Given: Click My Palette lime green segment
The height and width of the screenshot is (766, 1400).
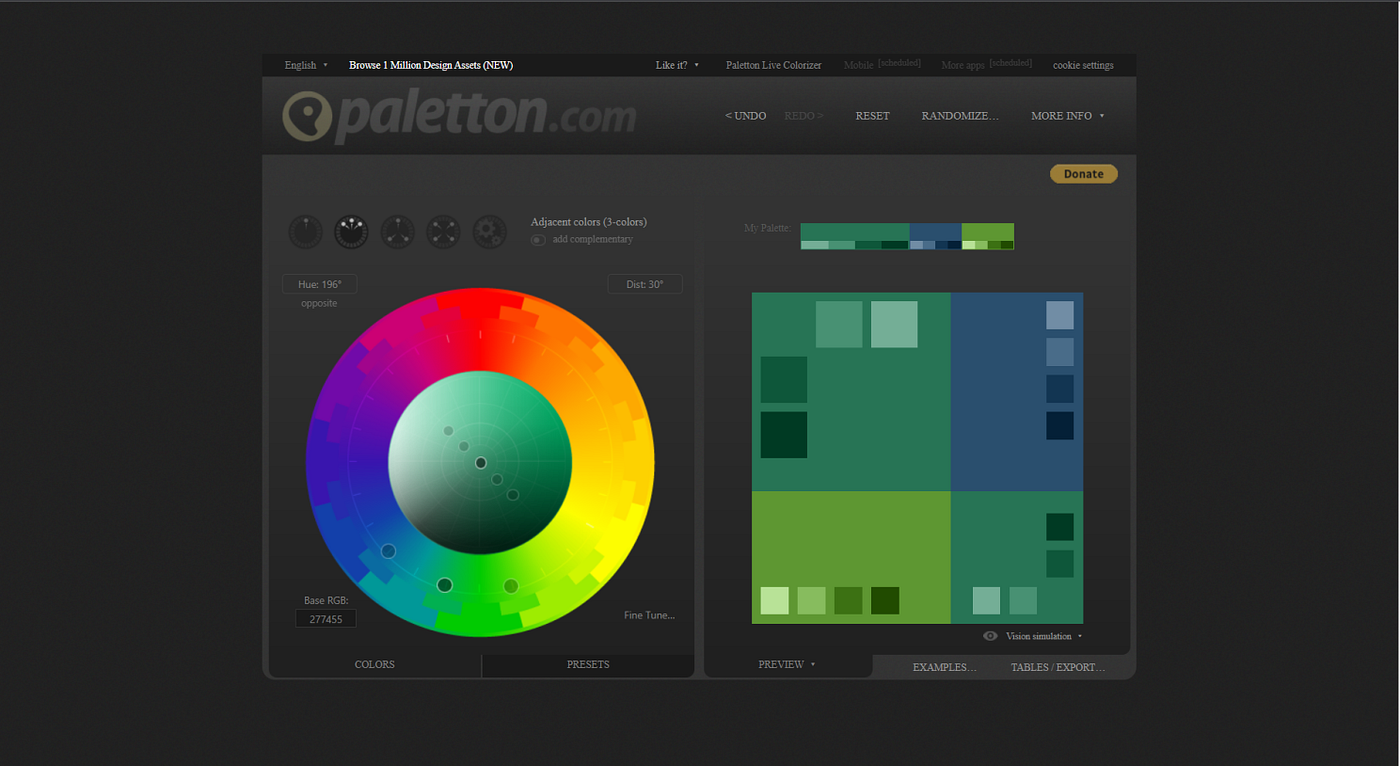Looking at the screenshot, I should click(x=988, y=232).
